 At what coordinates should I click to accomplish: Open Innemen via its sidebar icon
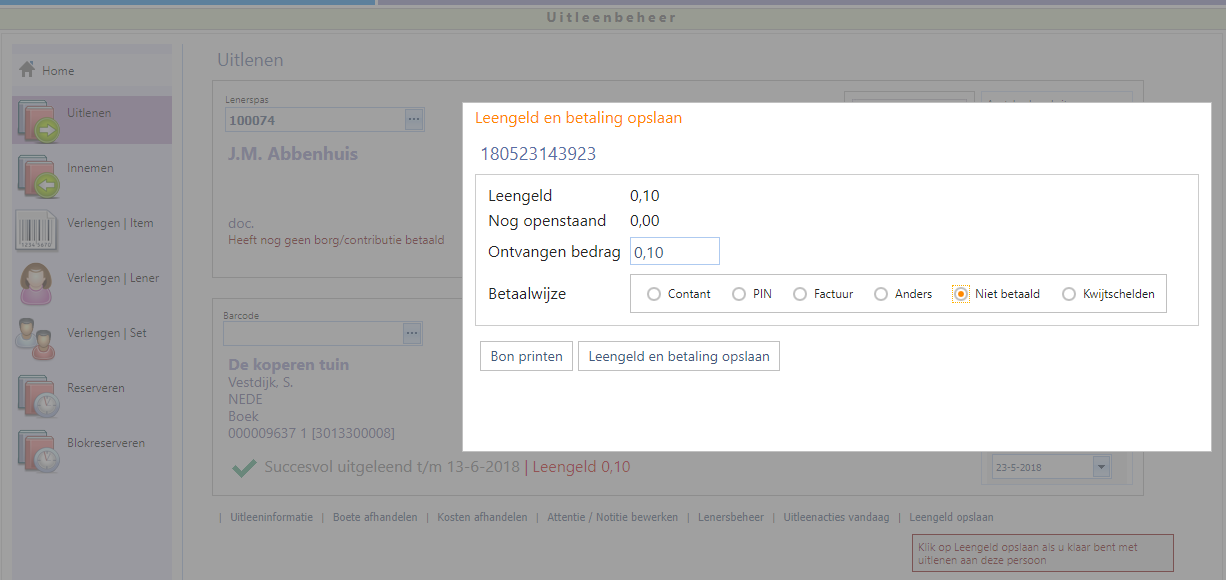(x=39, y=175)
